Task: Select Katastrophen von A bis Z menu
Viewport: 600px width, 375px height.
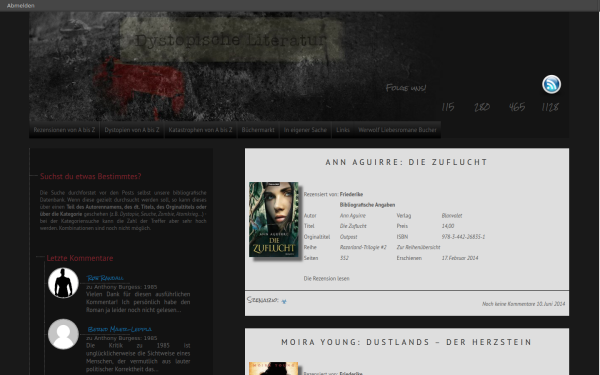Action: pos(201,130)
